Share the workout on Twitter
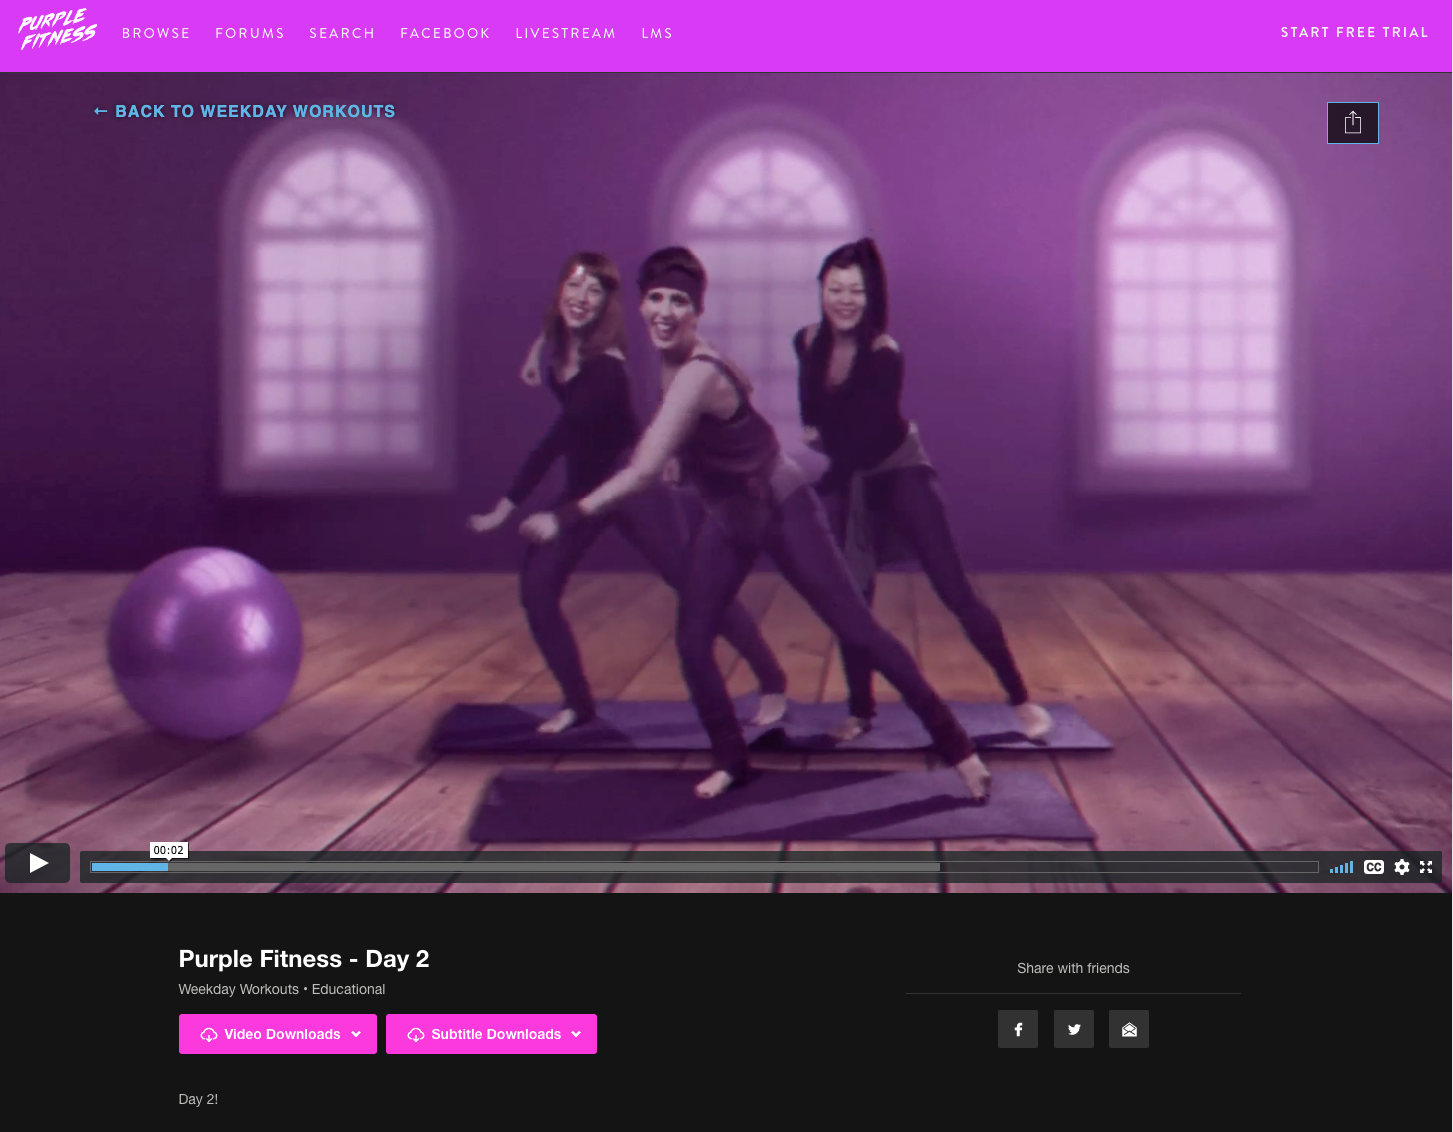1453x1132 pixels. pyautogui.click(x=1073, y=1028)
